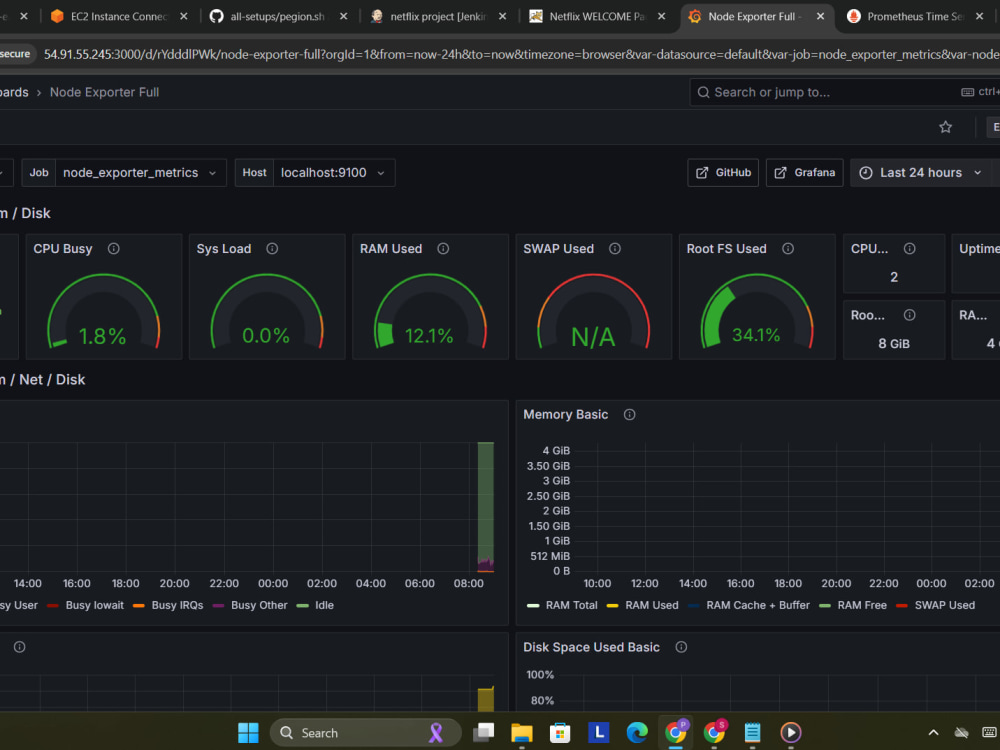1000x750 pixels.
Task: Open CPU Busy panel info icon
Action: [x=114, y=249]
